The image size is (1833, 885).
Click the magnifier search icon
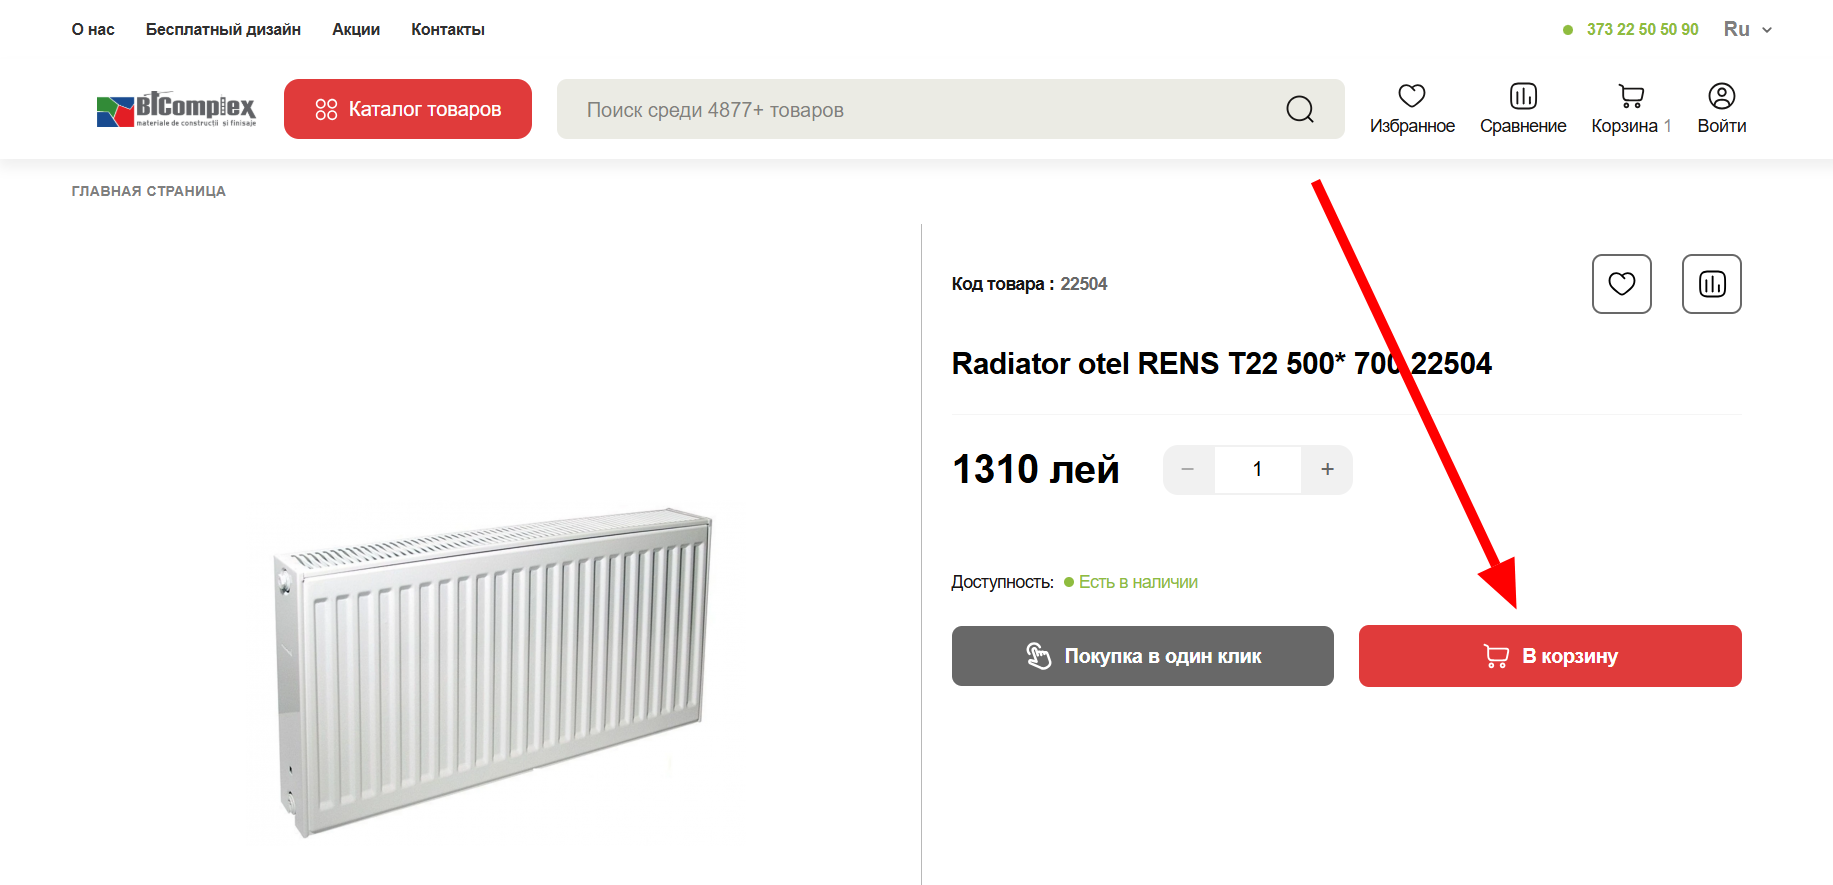[1300, 109]
